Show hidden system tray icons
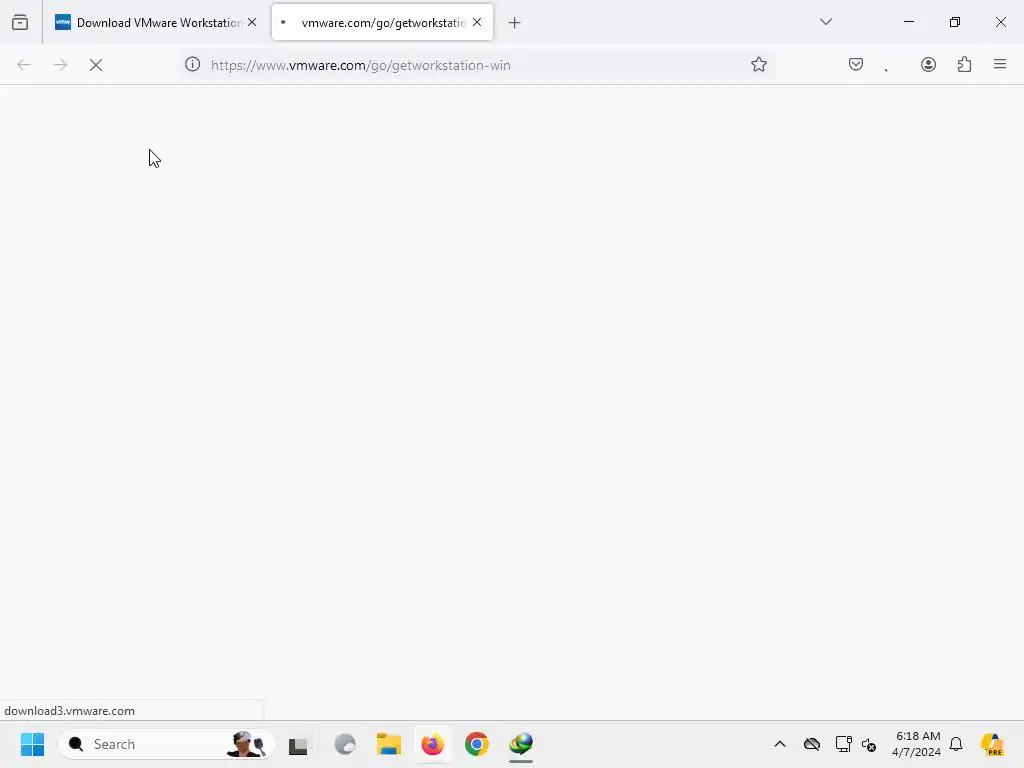The width and height of the screenshot is (1024, 768). tap(780, 744)
